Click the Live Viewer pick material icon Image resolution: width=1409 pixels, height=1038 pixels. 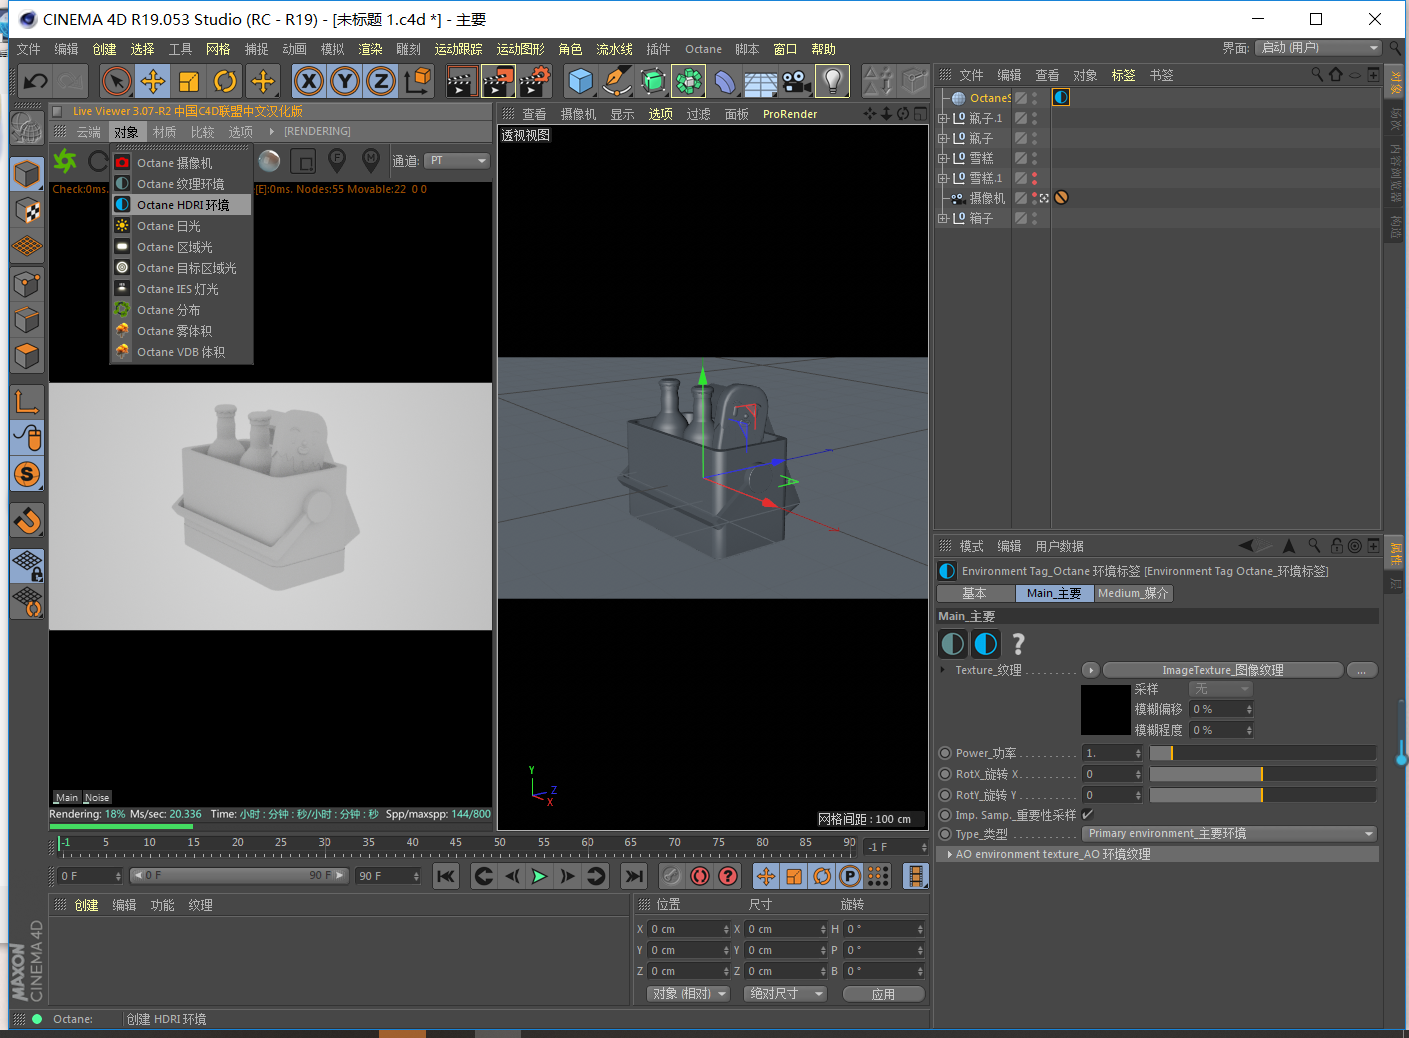[x=371, y=160]
